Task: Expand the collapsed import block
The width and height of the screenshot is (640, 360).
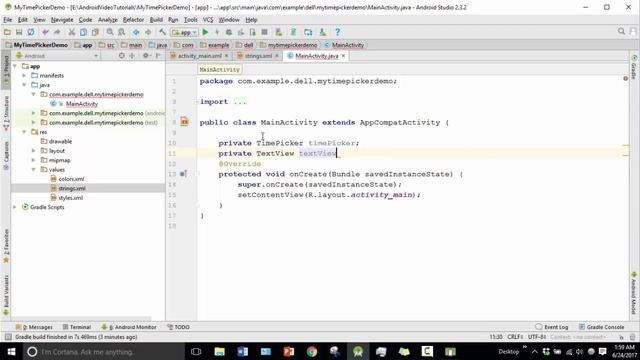Action: pos(198,102)
